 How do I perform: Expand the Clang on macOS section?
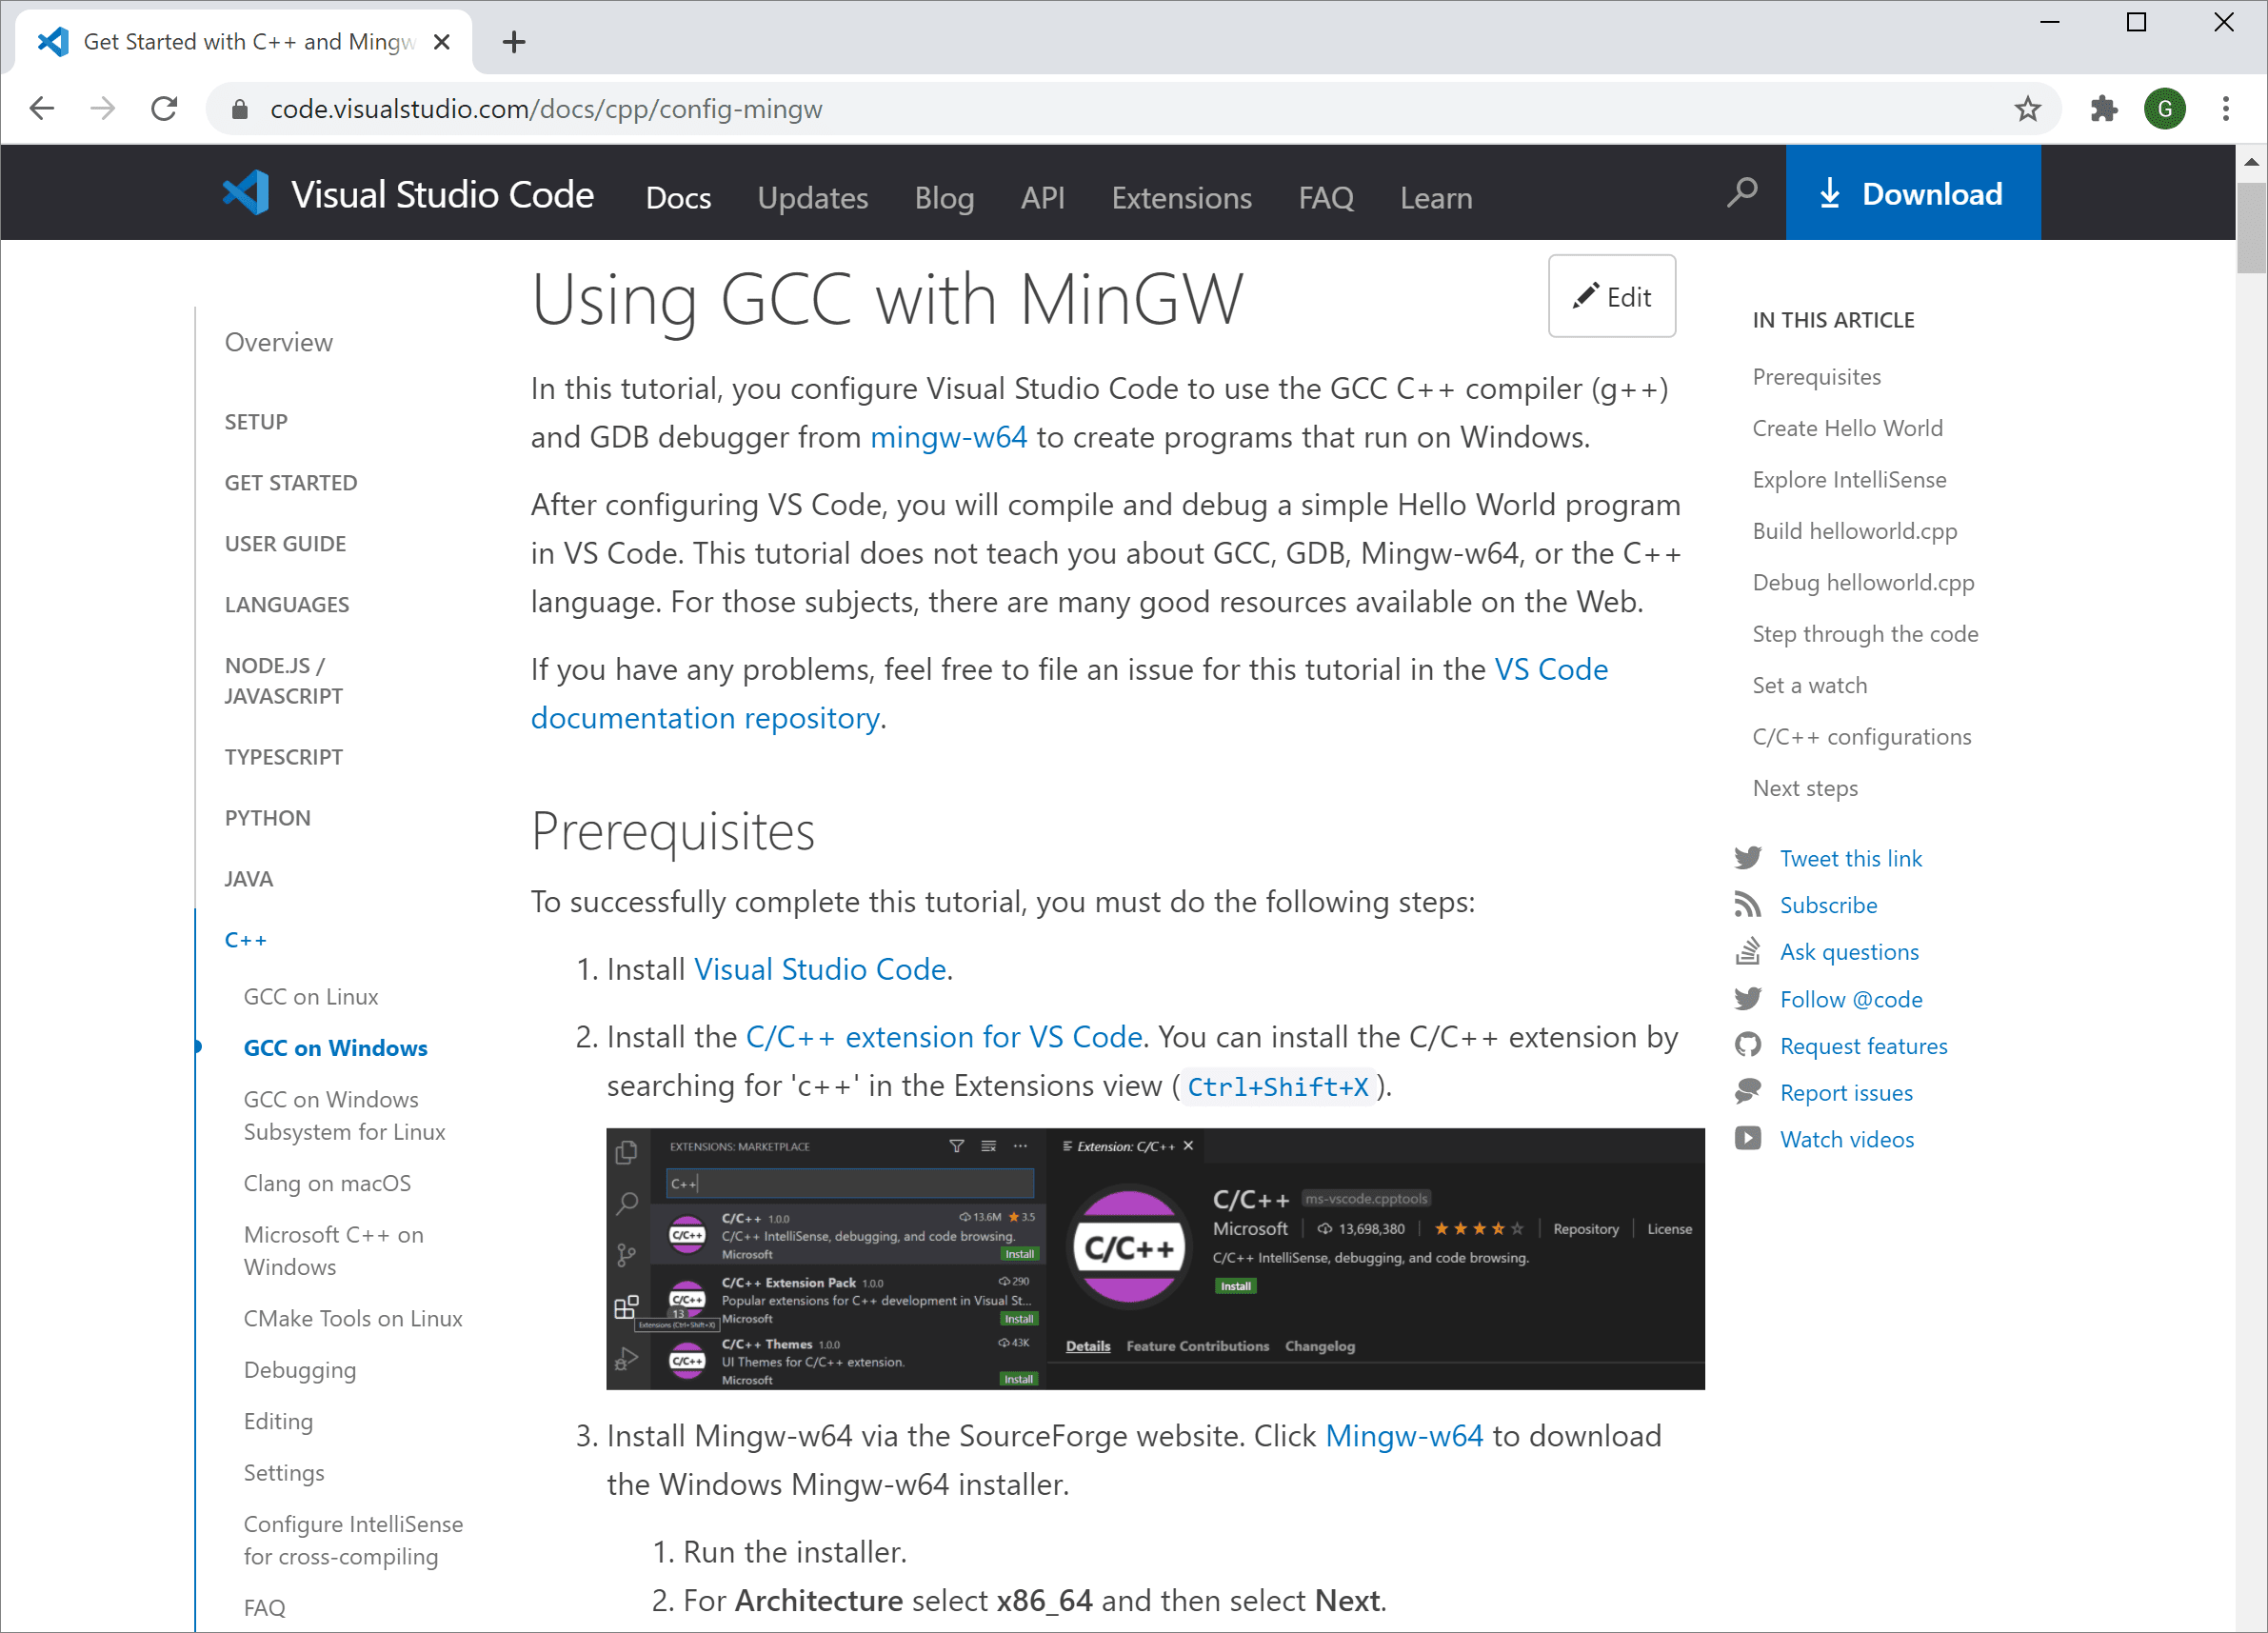pos(326,1182)
